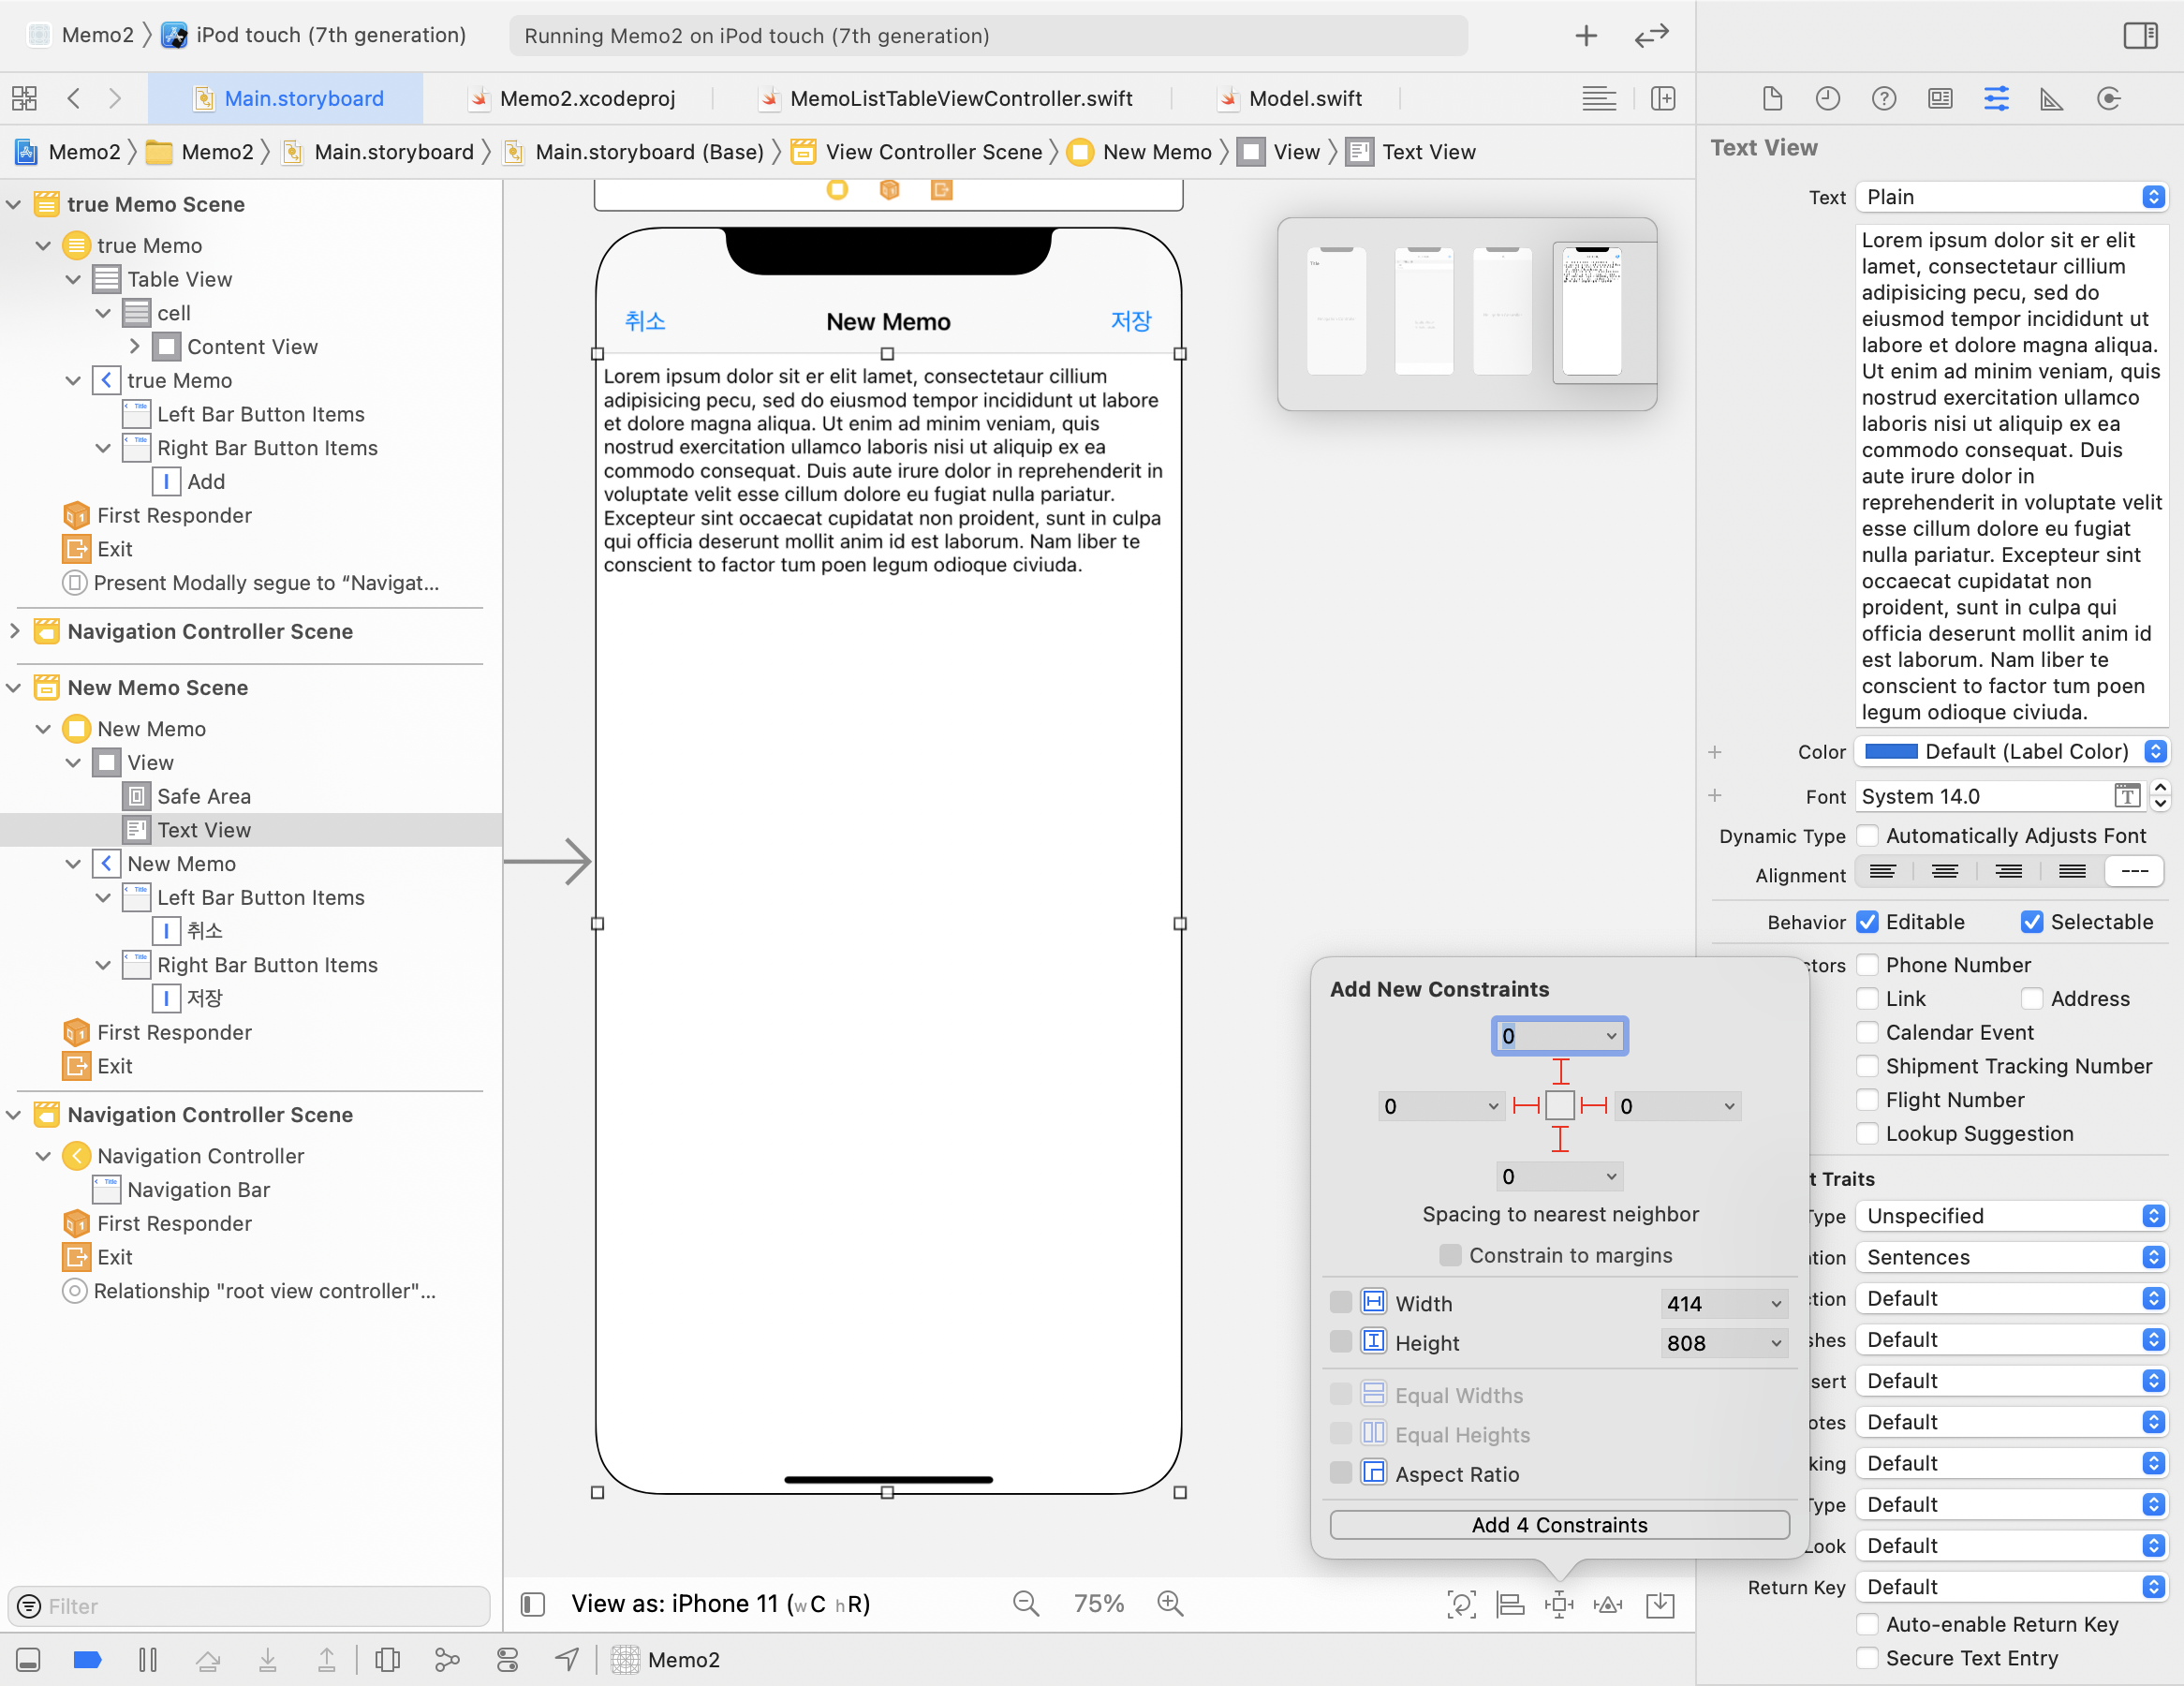Show the Quick Help inspector
The width and height of the screenshot is (2184, 1686).
tap(1883, 98)
